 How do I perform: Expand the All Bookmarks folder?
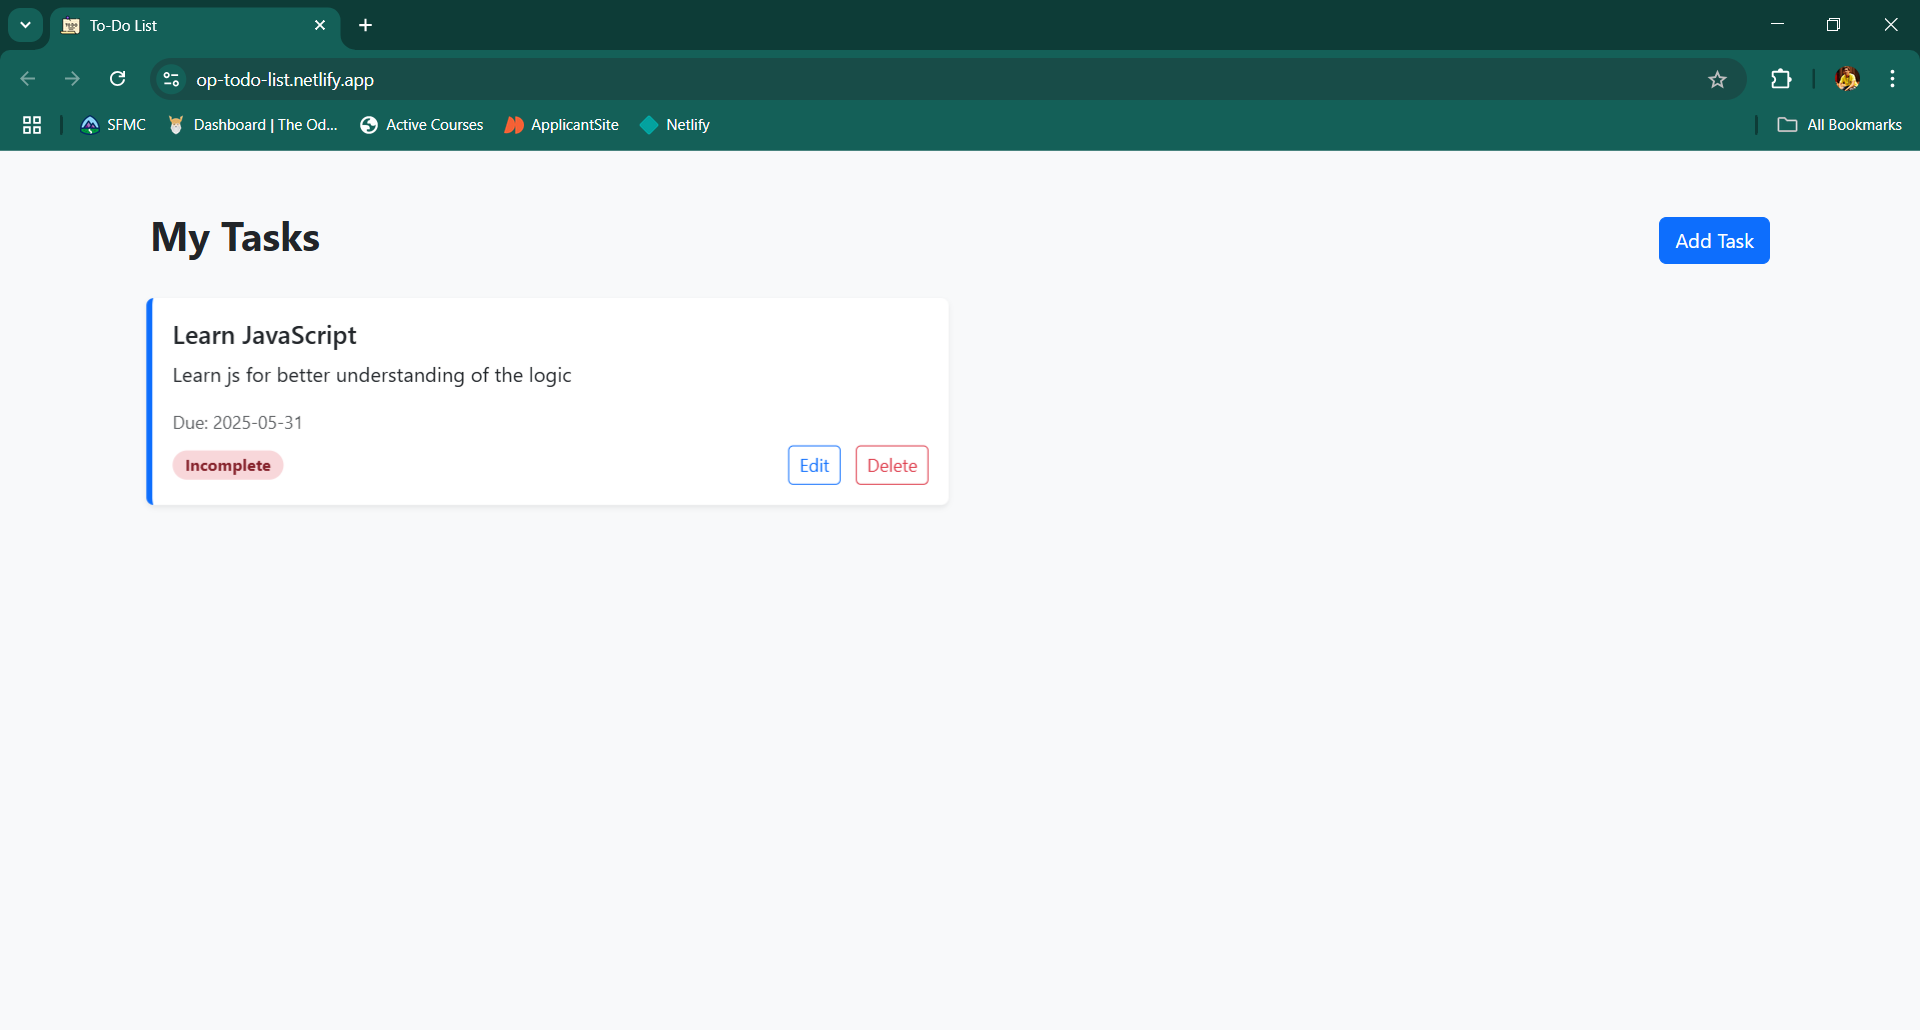[x=1839, y=125]
